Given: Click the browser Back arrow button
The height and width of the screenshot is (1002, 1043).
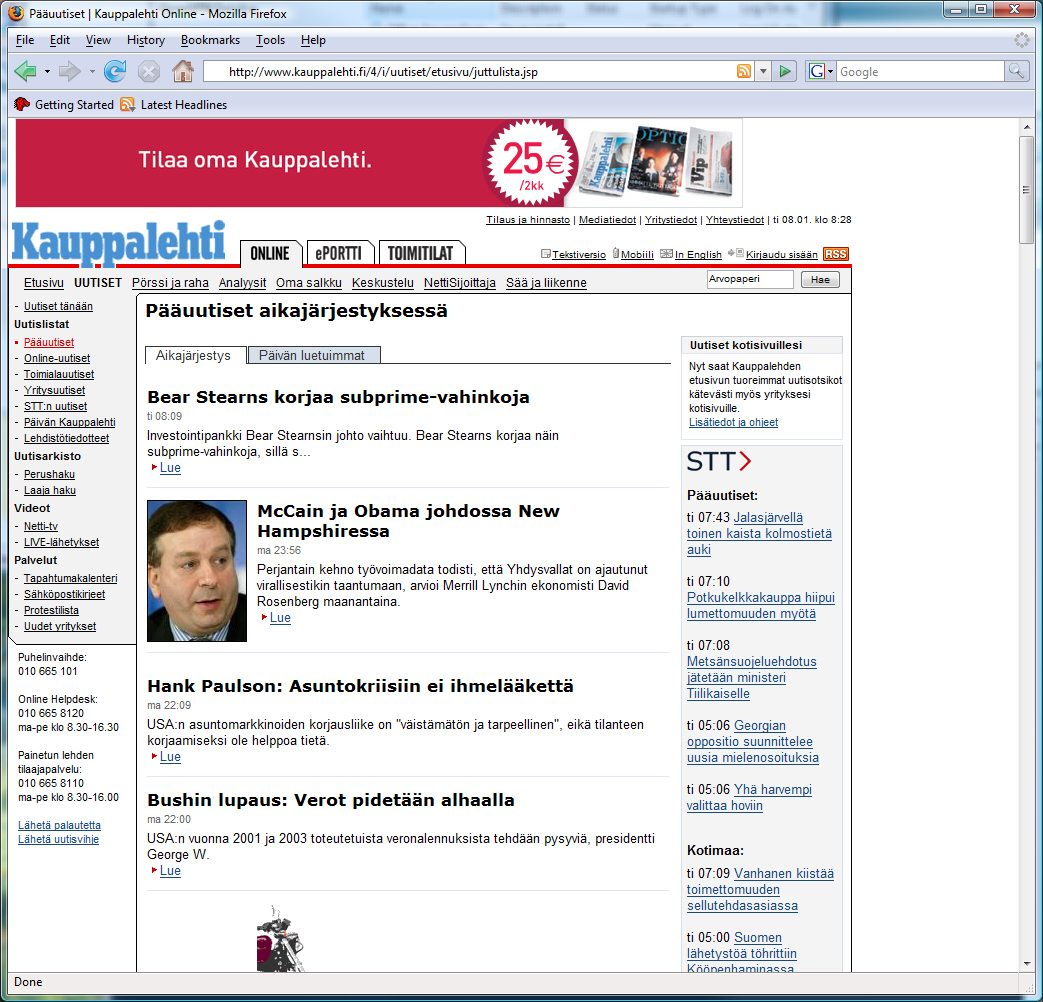Looking at the screenshot, I should [26, 71].
